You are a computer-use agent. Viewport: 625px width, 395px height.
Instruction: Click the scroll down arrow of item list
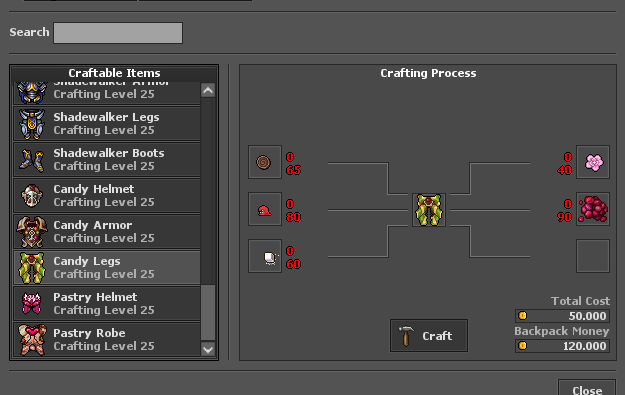208,350
